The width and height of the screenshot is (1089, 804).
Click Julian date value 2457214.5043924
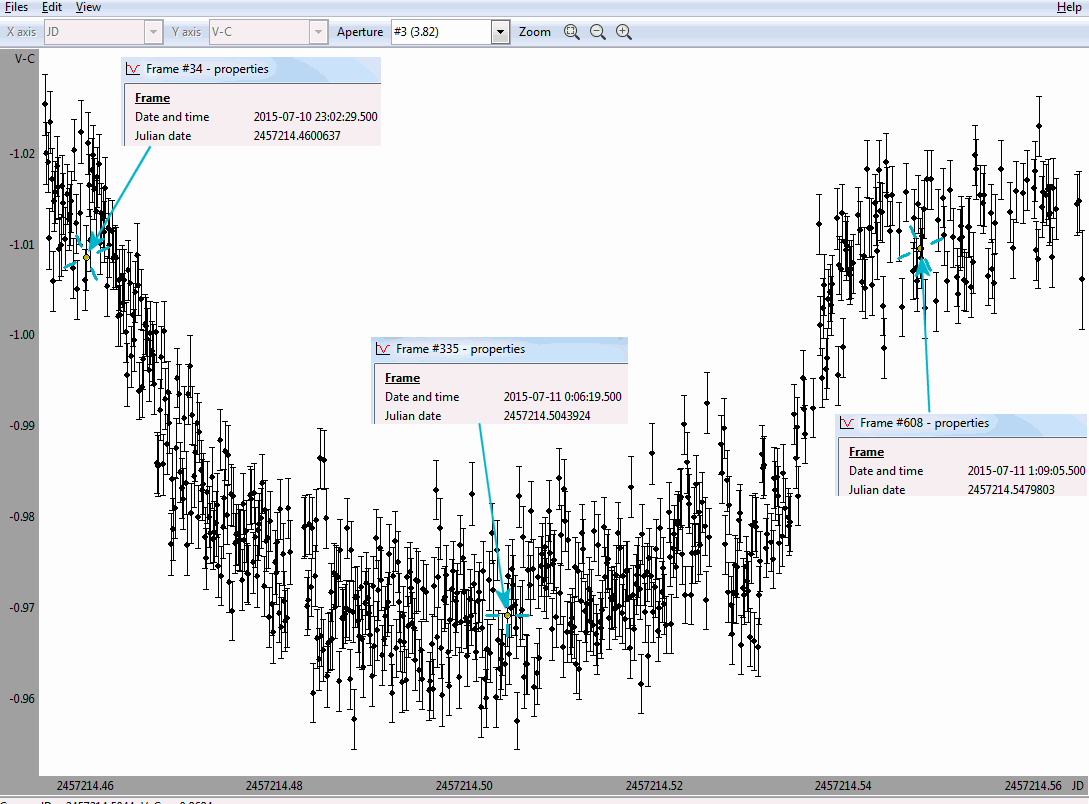tap(547, 416)
